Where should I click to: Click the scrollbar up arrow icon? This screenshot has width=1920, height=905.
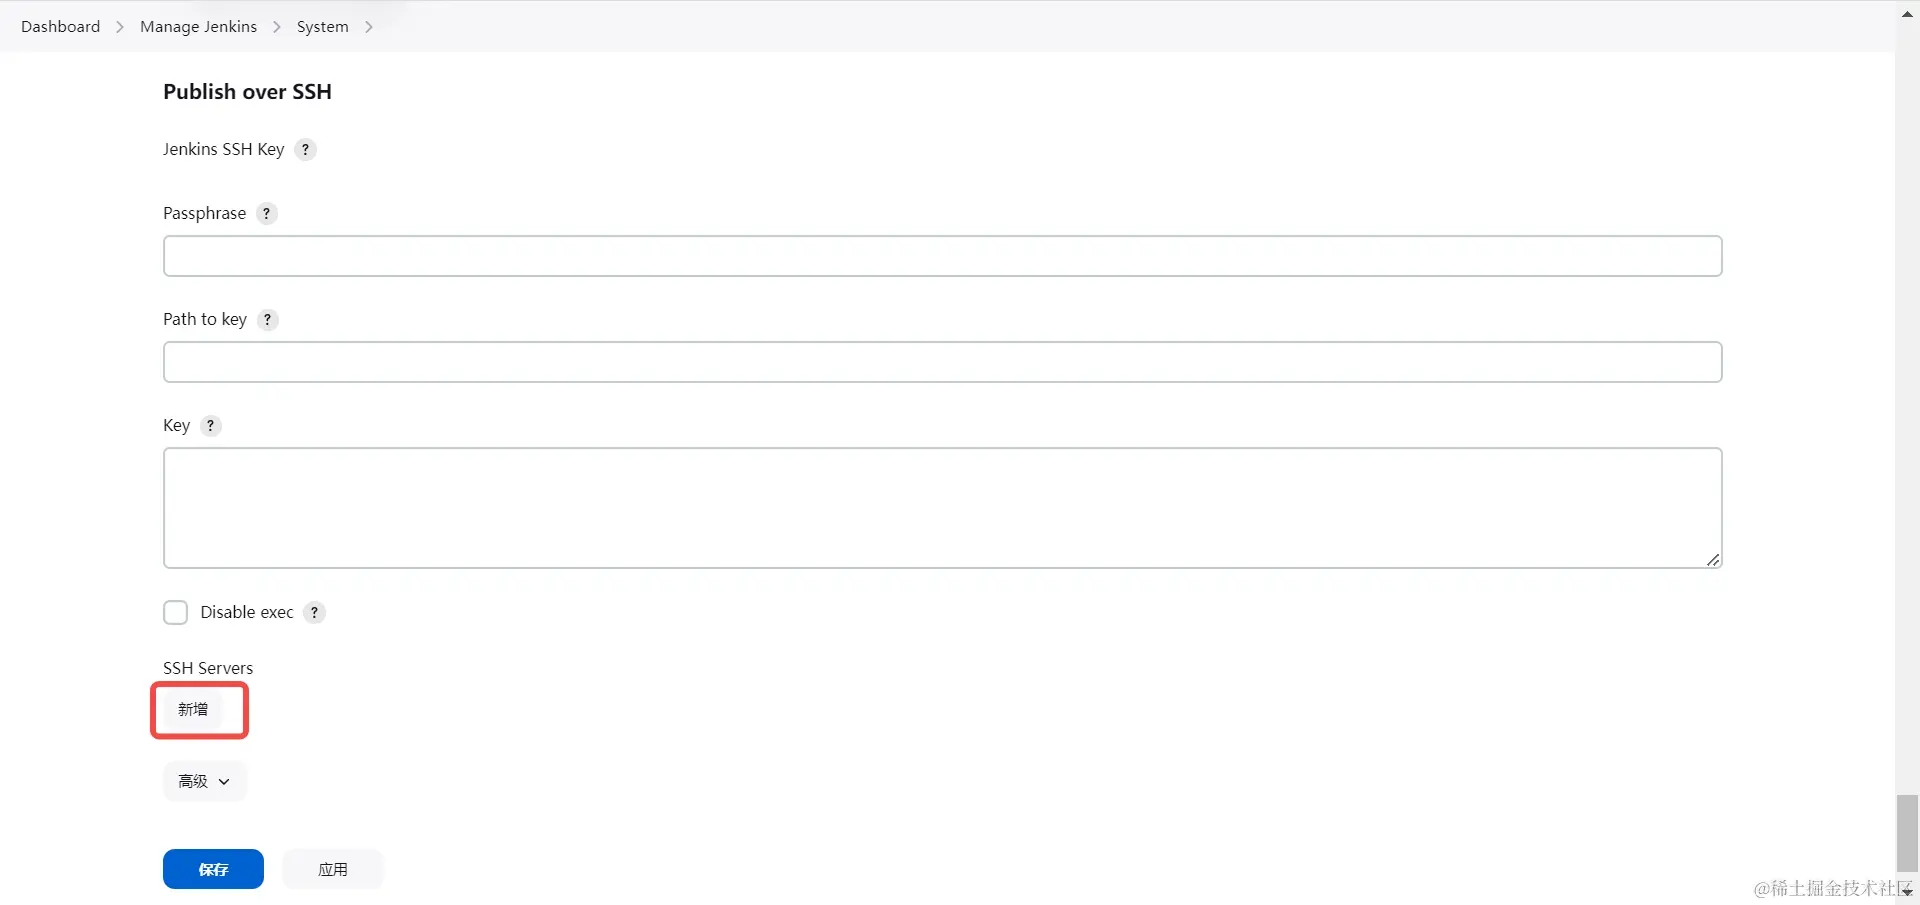1906,13
